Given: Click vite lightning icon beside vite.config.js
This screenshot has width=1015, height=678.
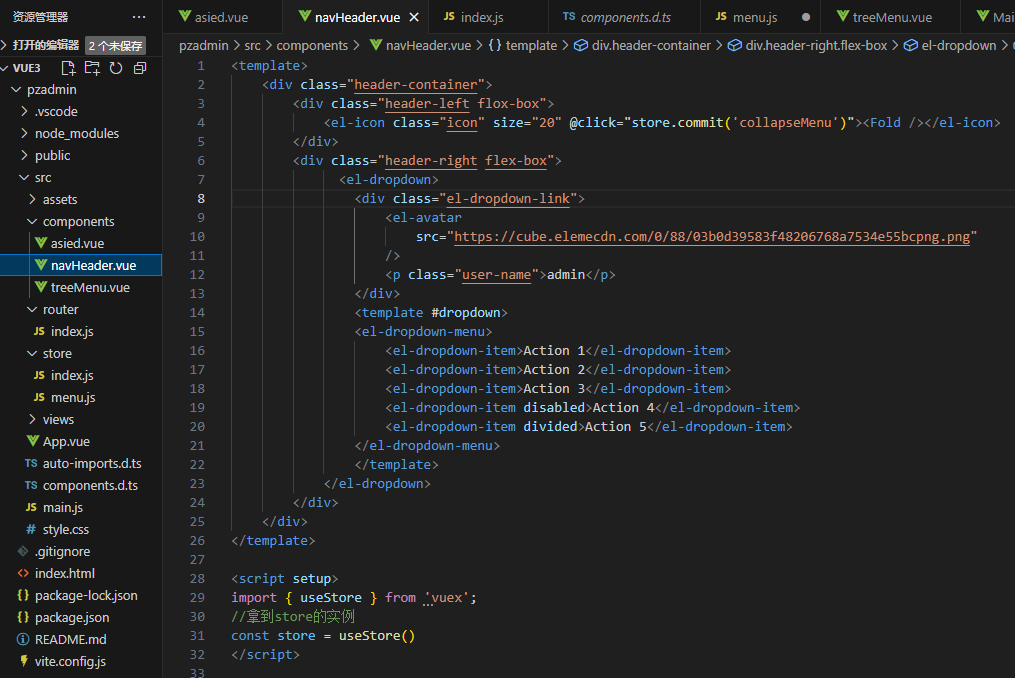Looking at the screenshot, I should point(24,661).
